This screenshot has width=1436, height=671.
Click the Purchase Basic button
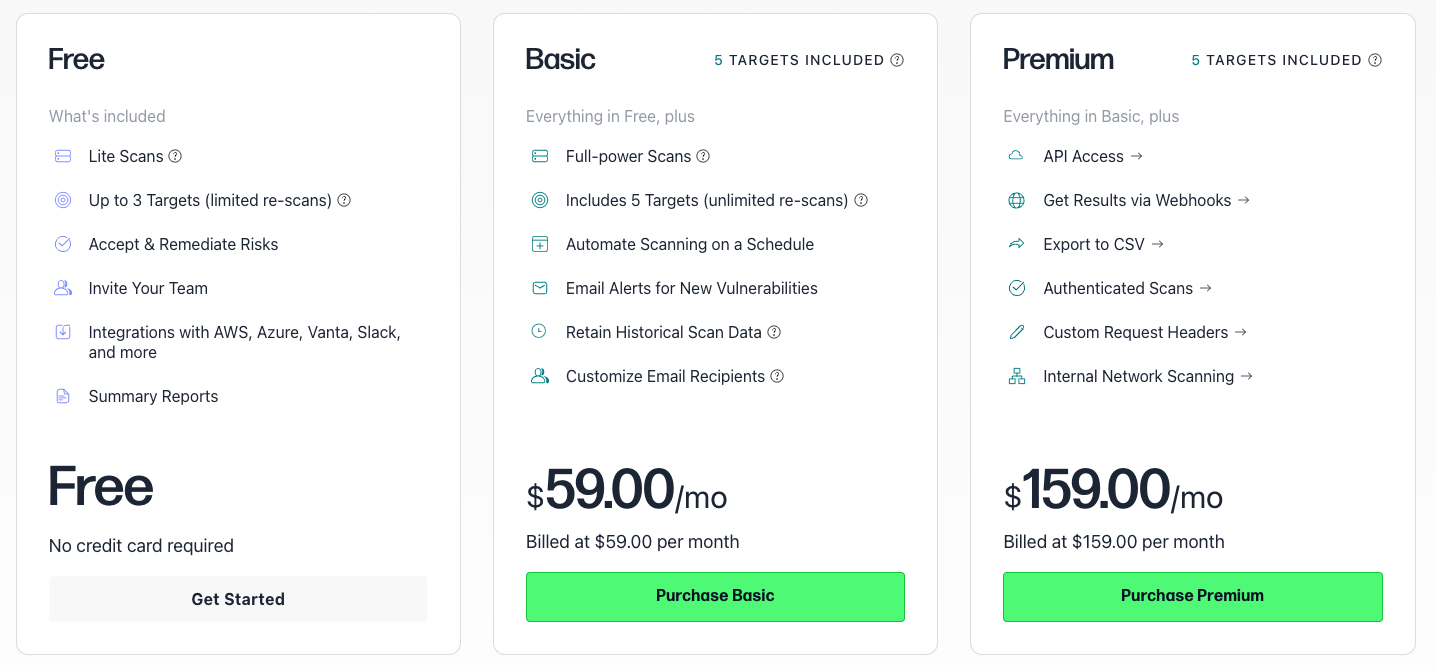click(x=715, y=596)
